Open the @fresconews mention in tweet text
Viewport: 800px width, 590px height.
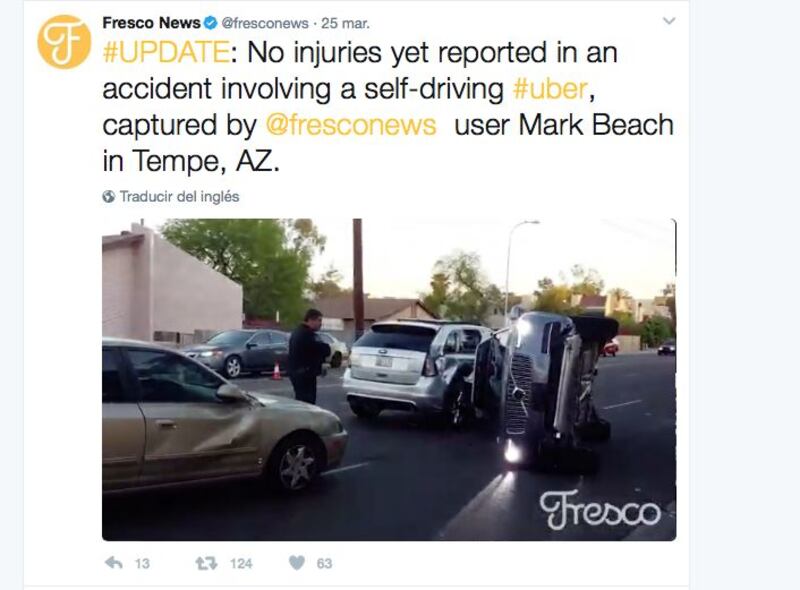[351, 126]
